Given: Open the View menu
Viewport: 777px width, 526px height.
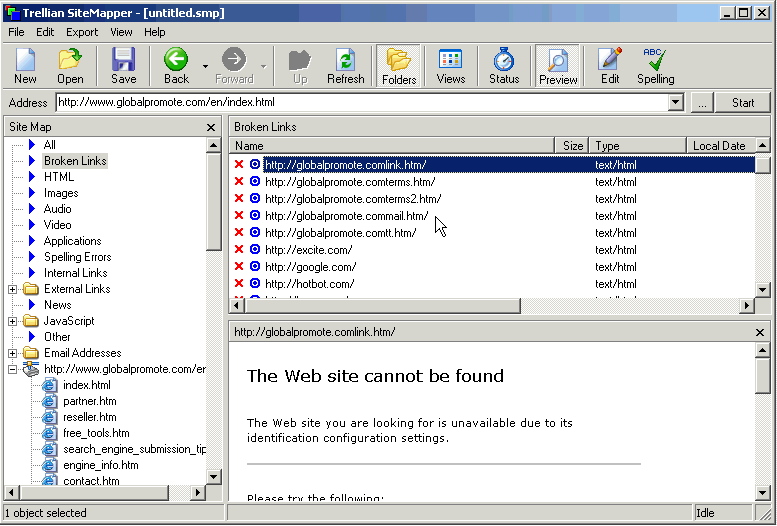Looking at the screenshot, I should tap(121, 32).
